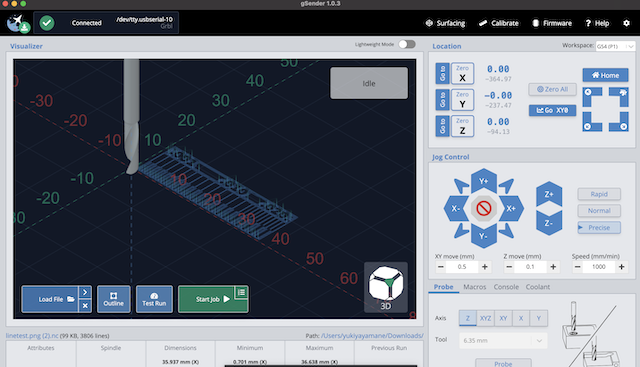The width and height of the screenshot is (640, 367).
Task: Select Normal jog preset
Action: 599,211
